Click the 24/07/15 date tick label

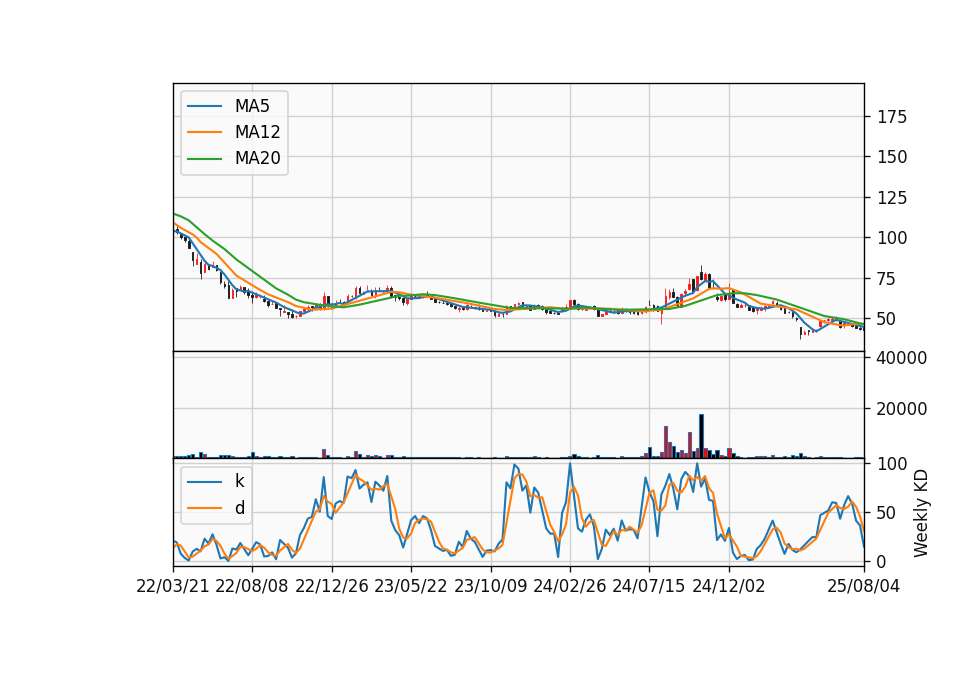[x=649, y=586]
